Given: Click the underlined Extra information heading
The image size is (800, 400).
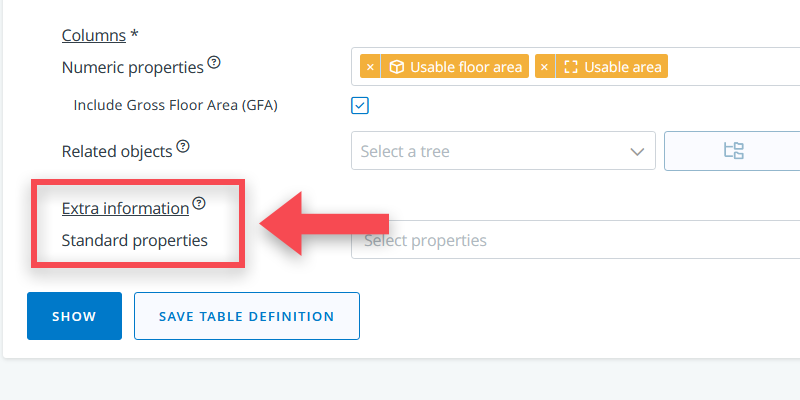Looking at the screenshot, I should pos(125,208).
